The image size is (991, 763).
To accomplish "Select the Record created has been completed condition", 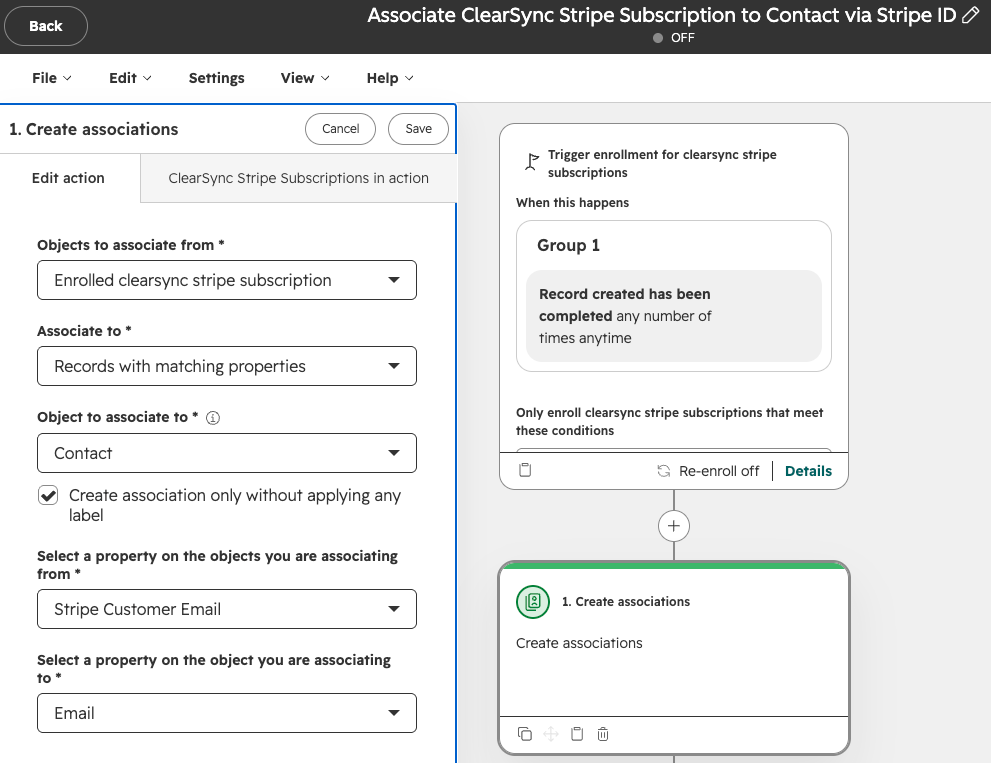I will click(x=674, y=316).
